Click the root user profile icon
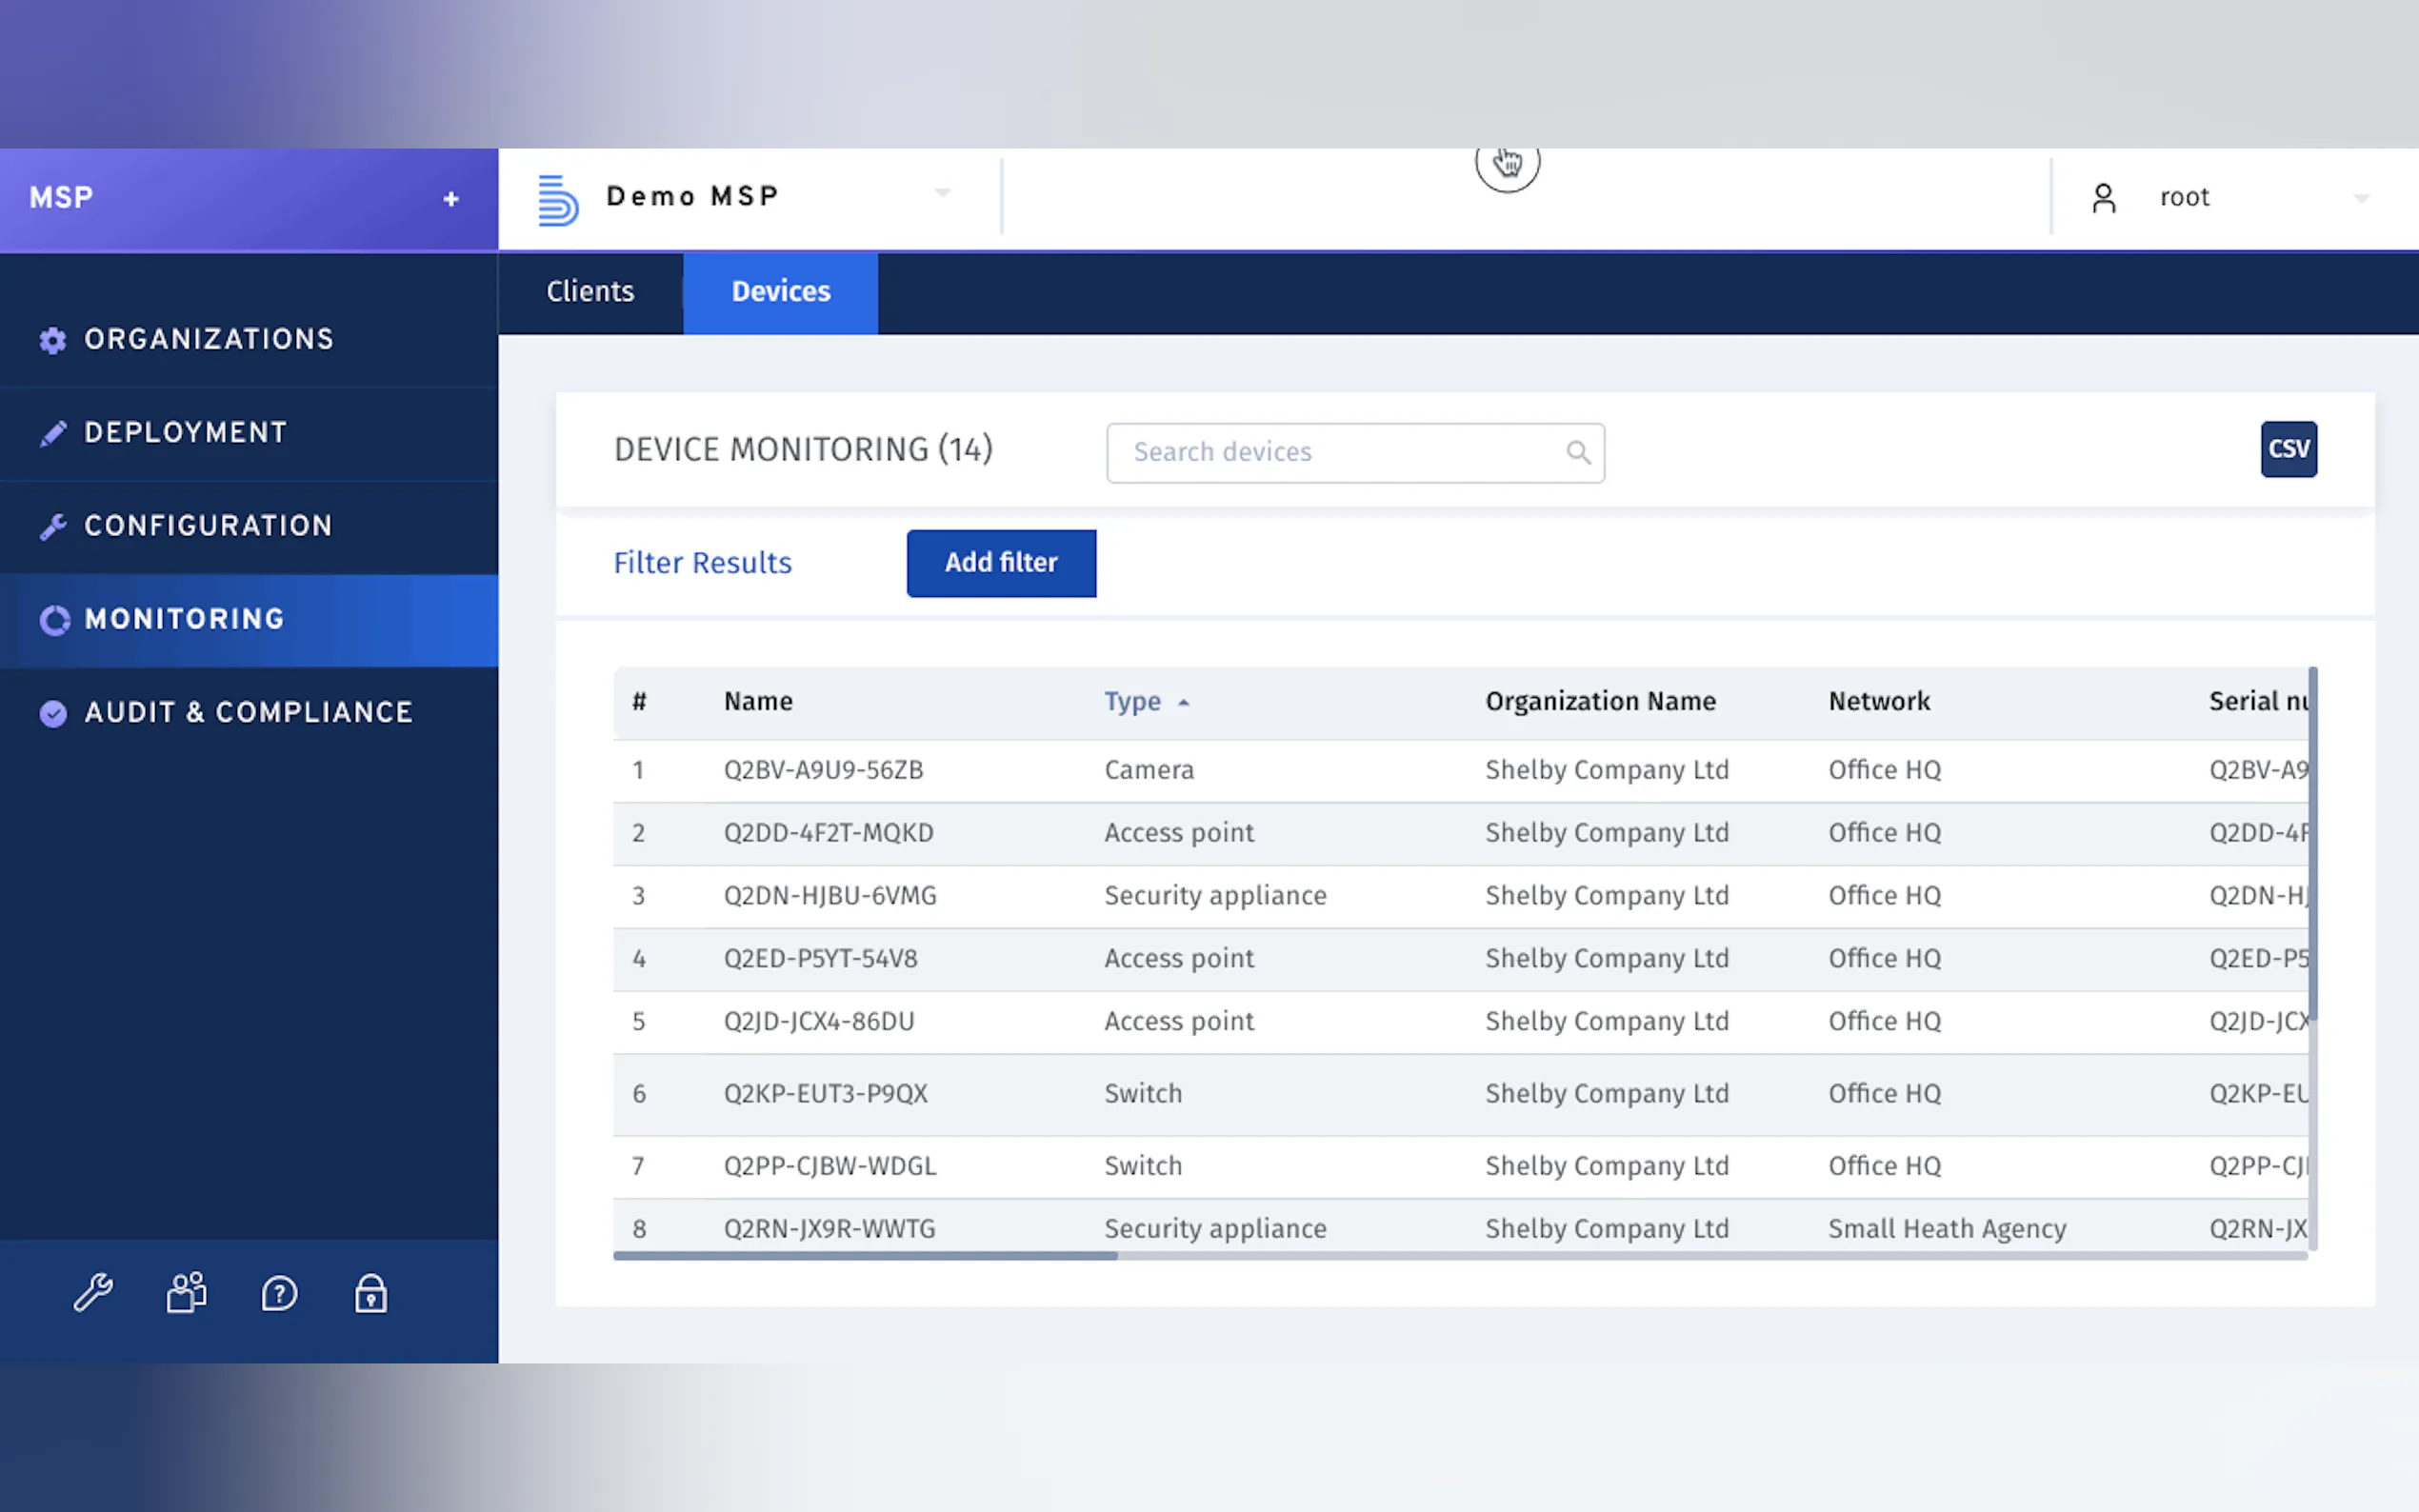This screenshot has width=2419, height=1512. [2104, 198]
